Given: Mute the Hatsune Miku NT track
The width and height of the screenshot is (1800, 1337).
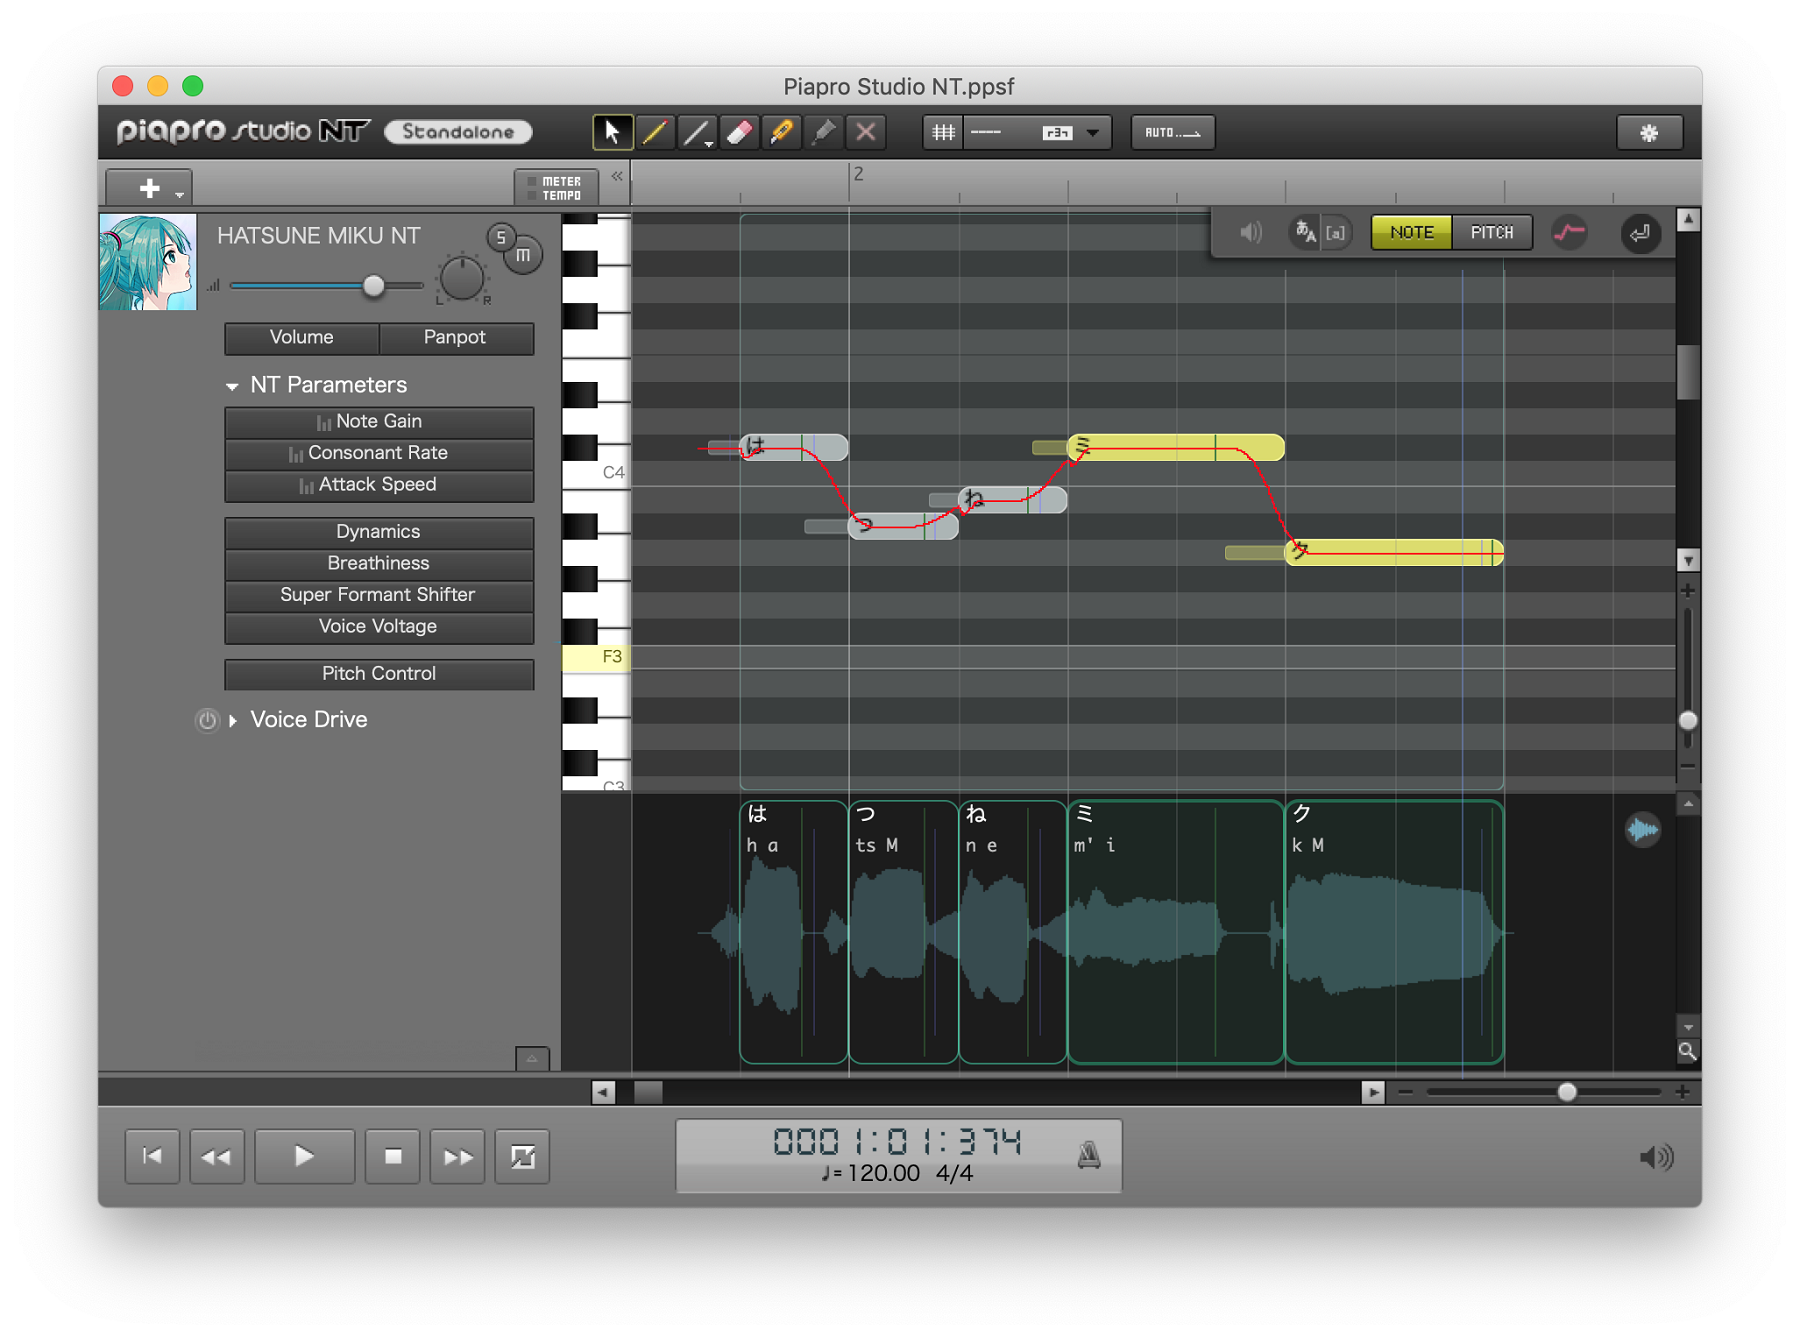Looking at the screenshot, I should tap(523, 256).
